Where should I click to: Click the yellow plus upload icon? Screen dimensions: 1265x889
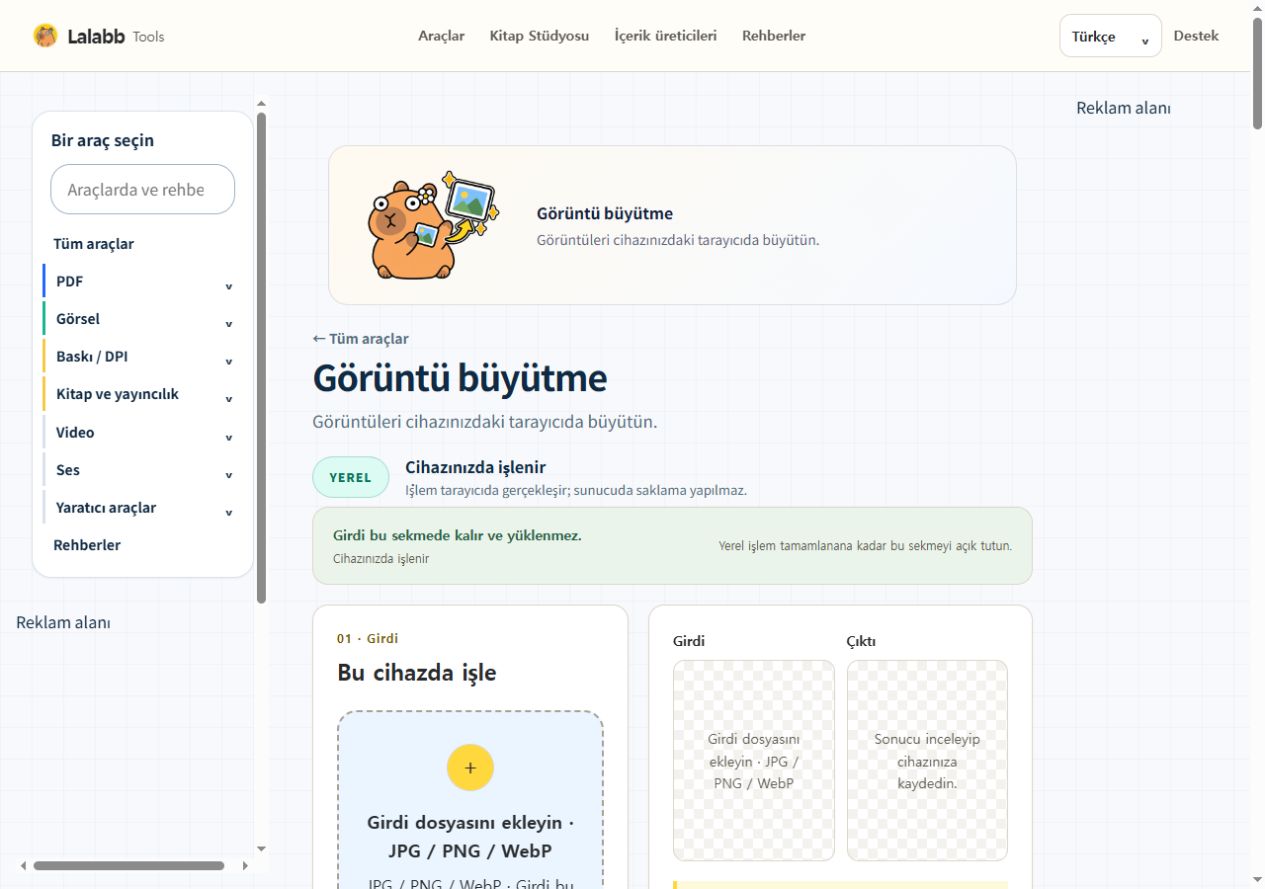click(470, 768)
